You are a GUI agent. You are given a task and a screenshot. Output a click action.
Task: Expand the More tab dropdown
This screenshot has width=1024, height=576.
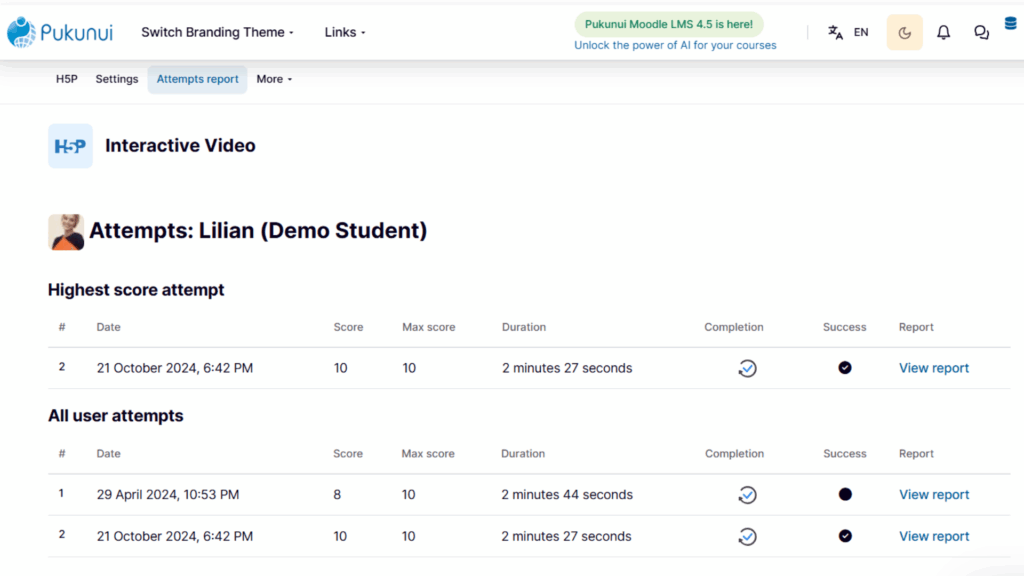click(274, 79)
